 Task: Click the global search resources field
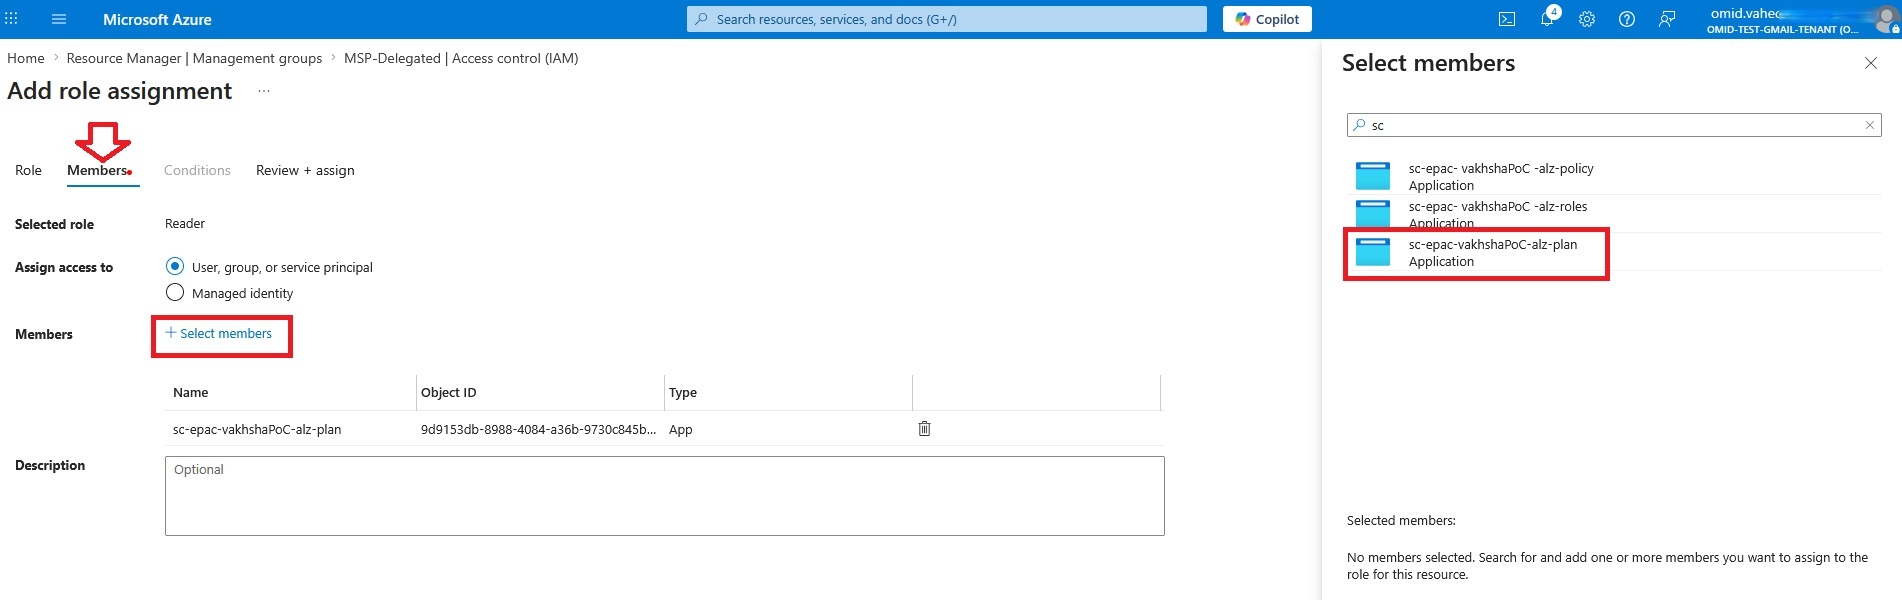[947, 19]
